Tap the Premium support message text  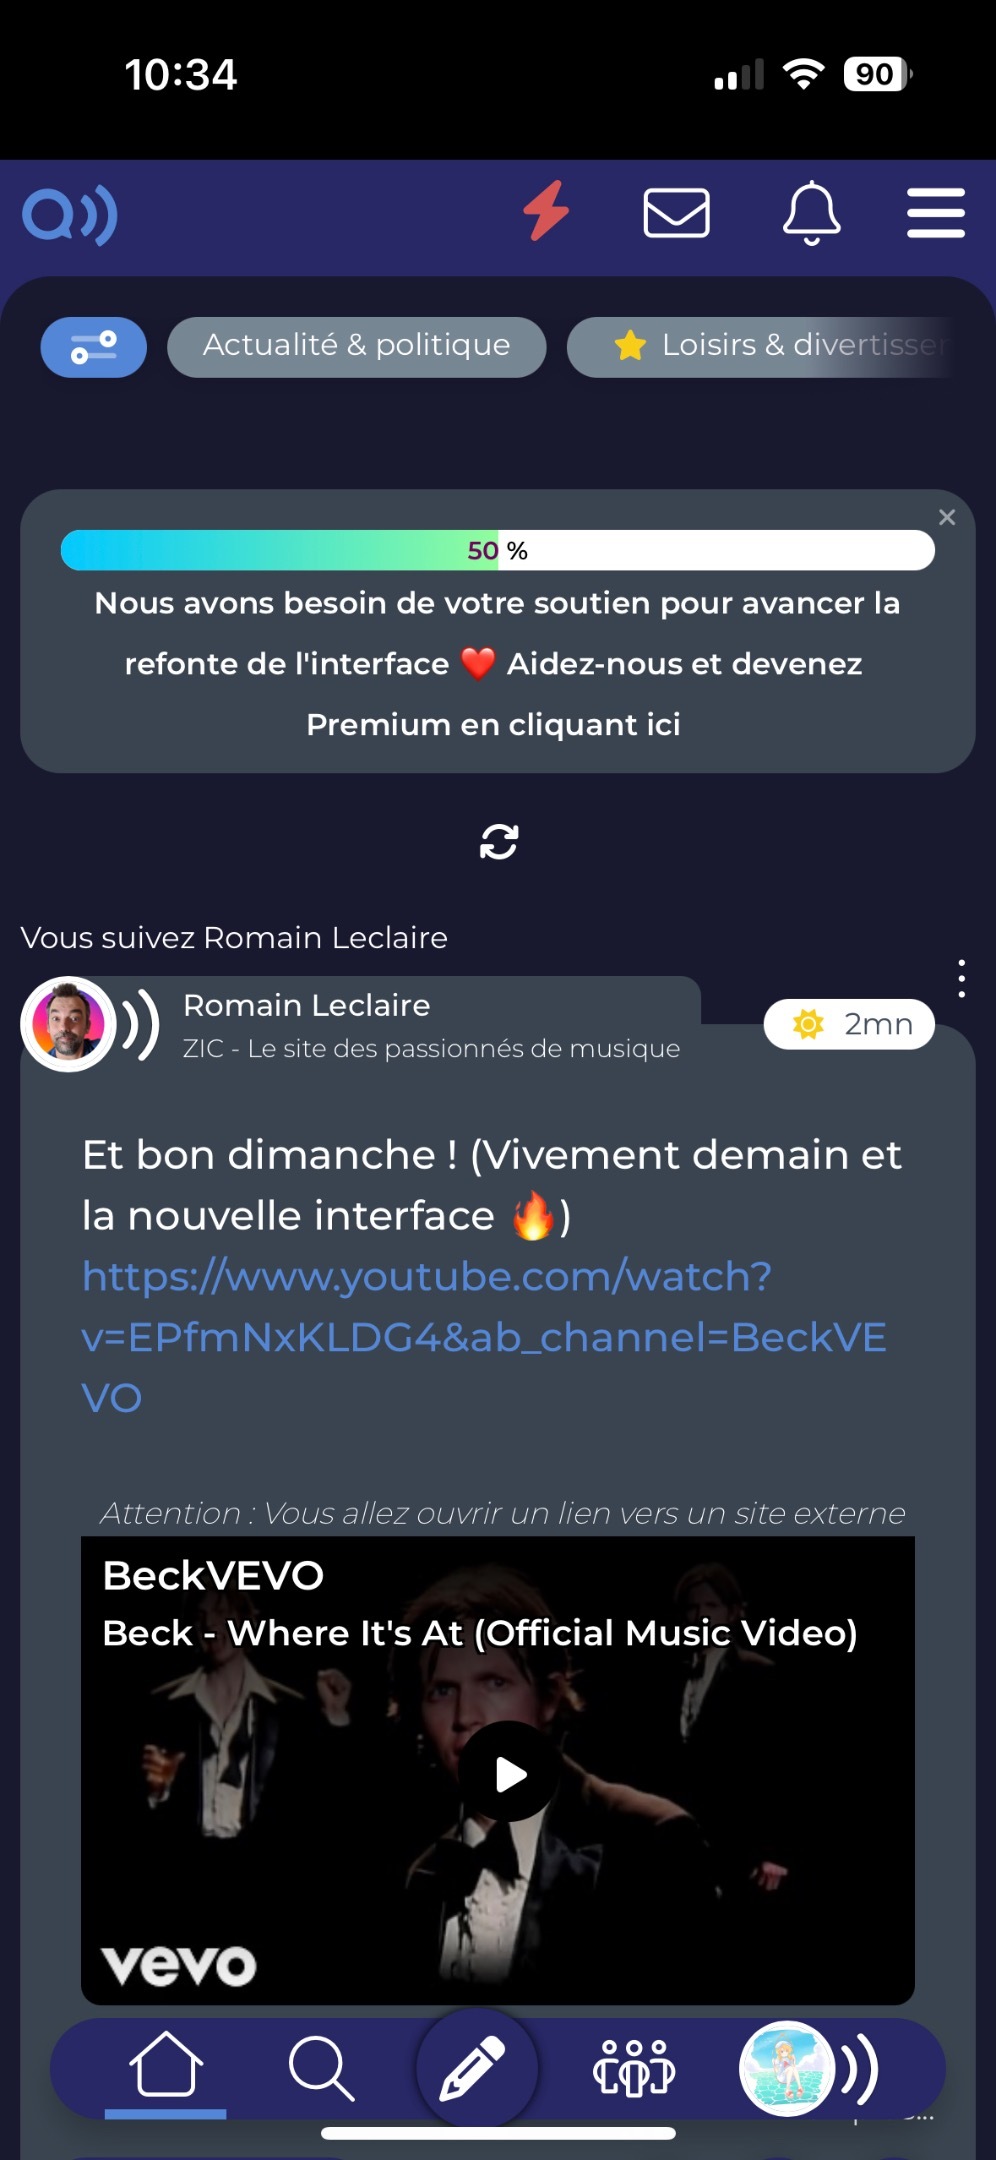tap(497, 664)
